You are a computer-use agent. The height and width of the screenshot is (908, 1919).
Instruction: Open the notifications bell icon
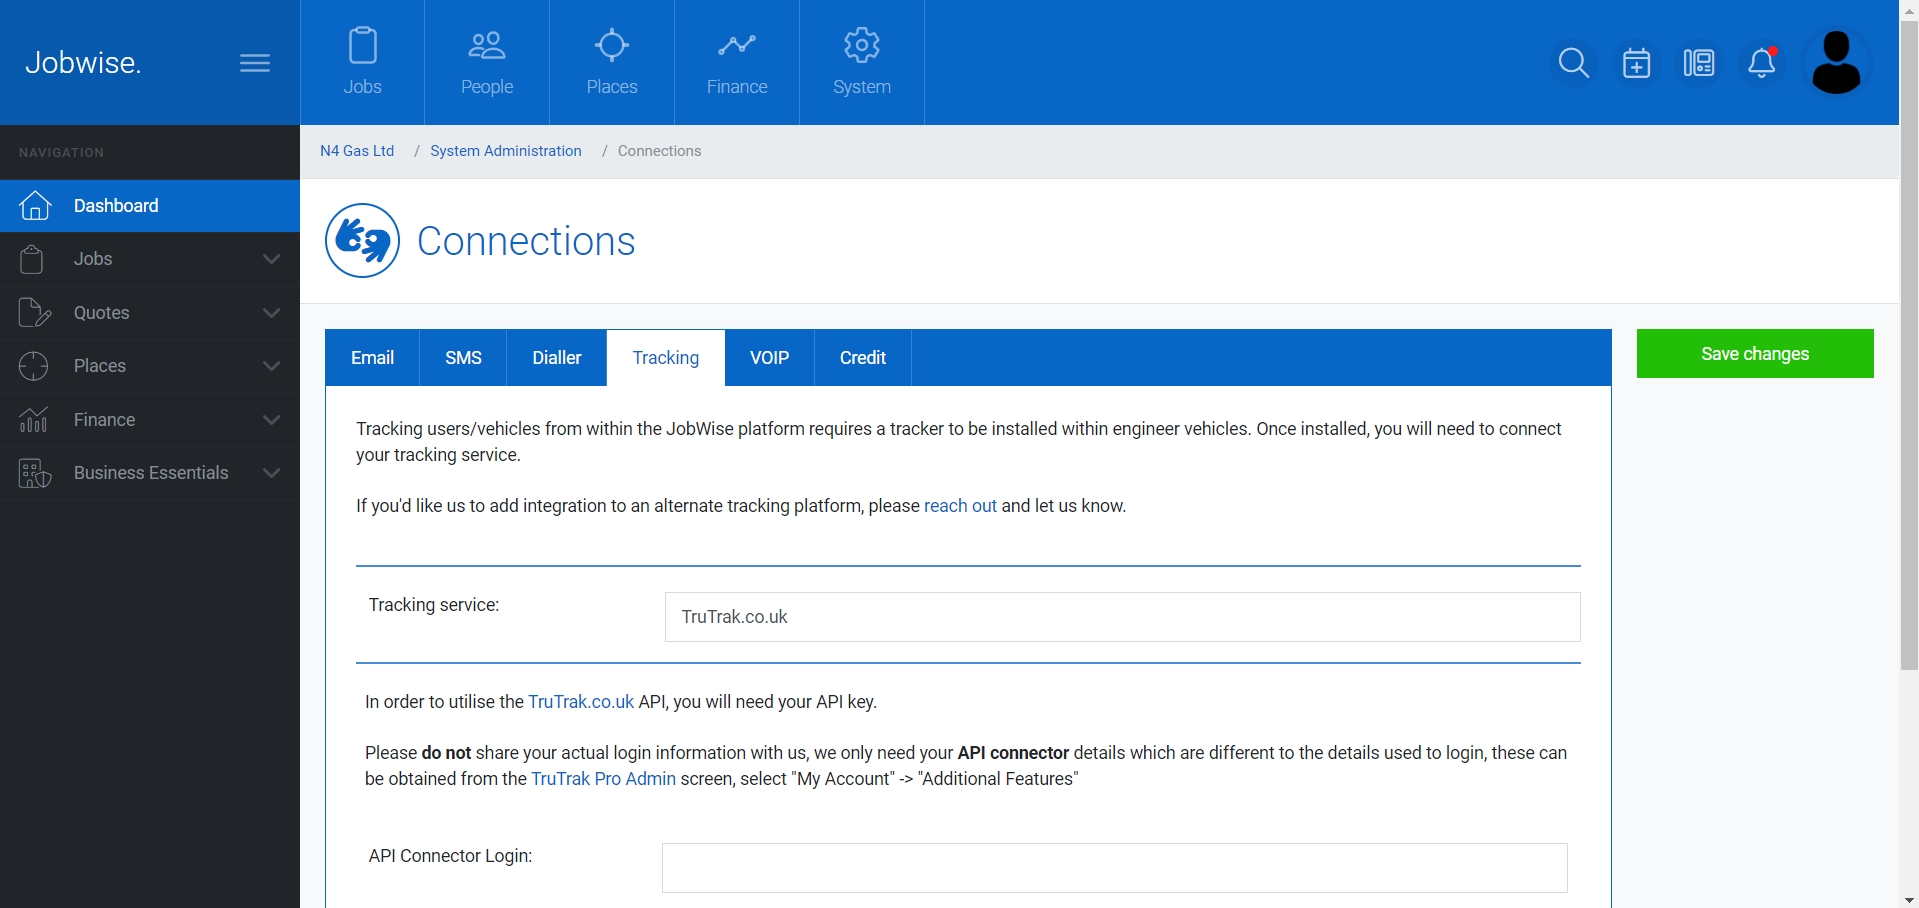pyautogui.click(x=1762, y=63)
